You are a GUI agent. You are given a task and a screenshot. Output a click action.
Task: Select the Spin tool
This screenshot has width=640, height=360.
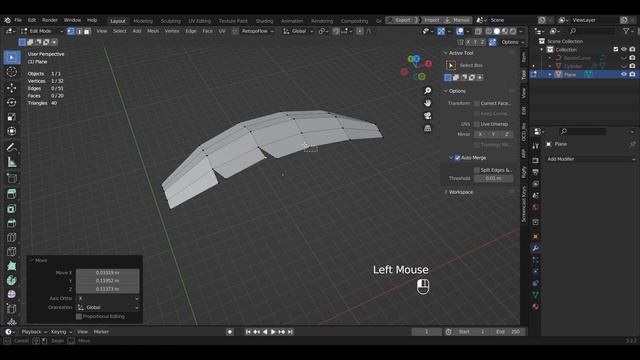(12, 280)
